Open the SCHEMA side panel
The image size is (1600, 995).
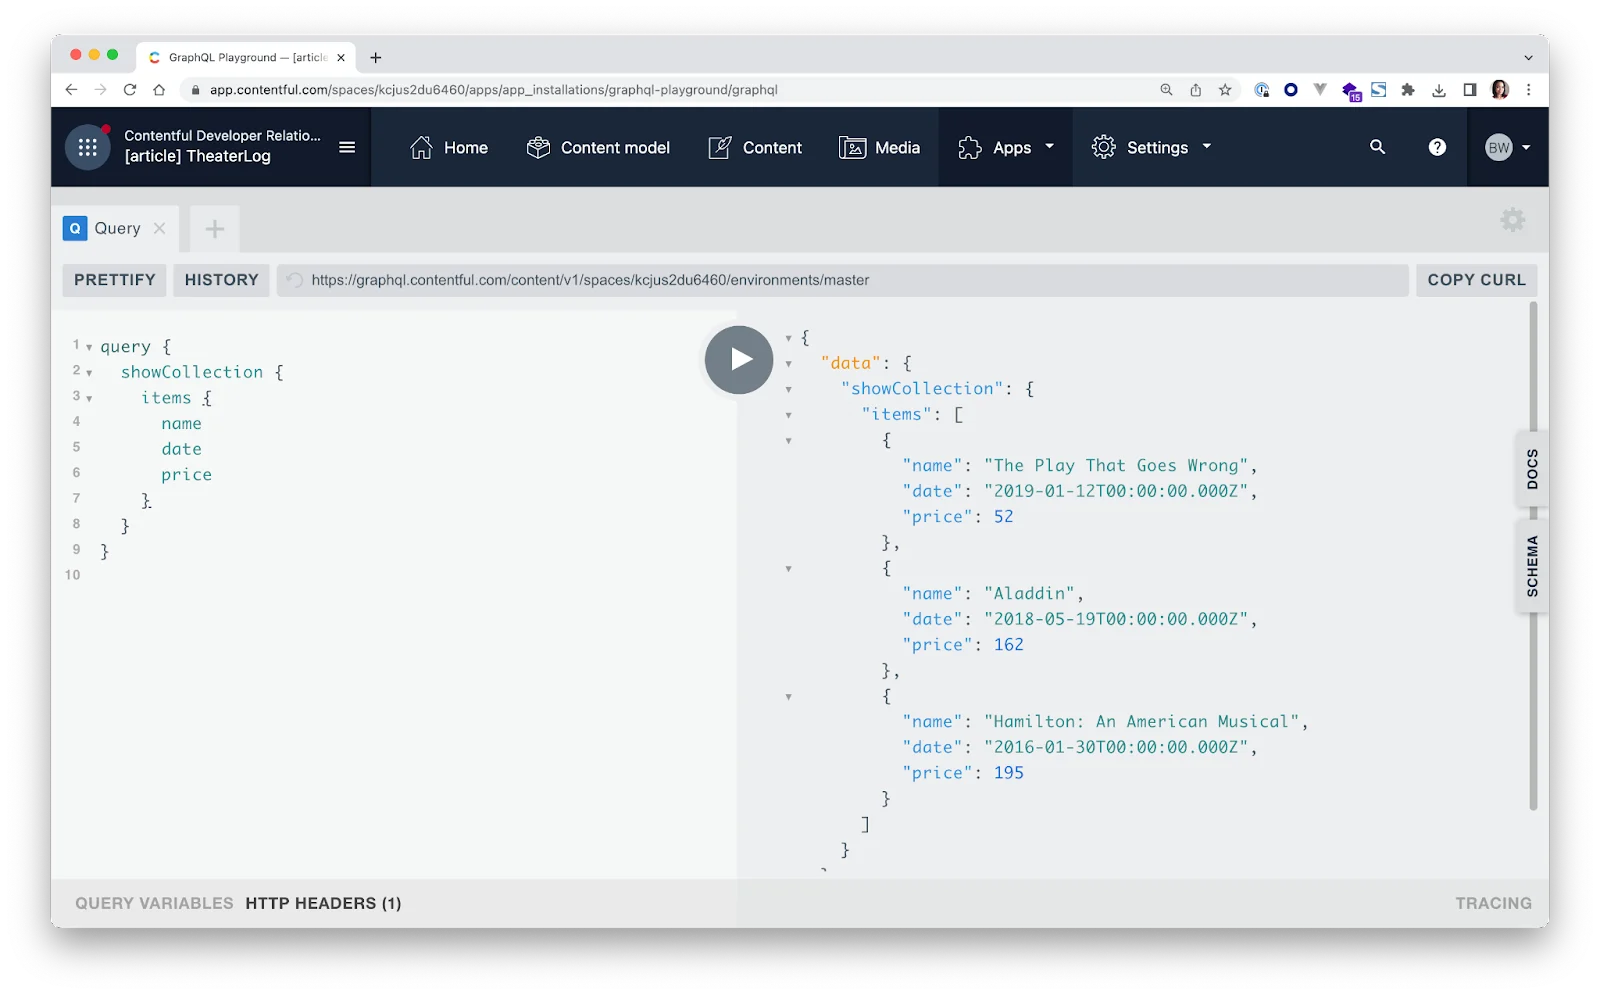1532,566
